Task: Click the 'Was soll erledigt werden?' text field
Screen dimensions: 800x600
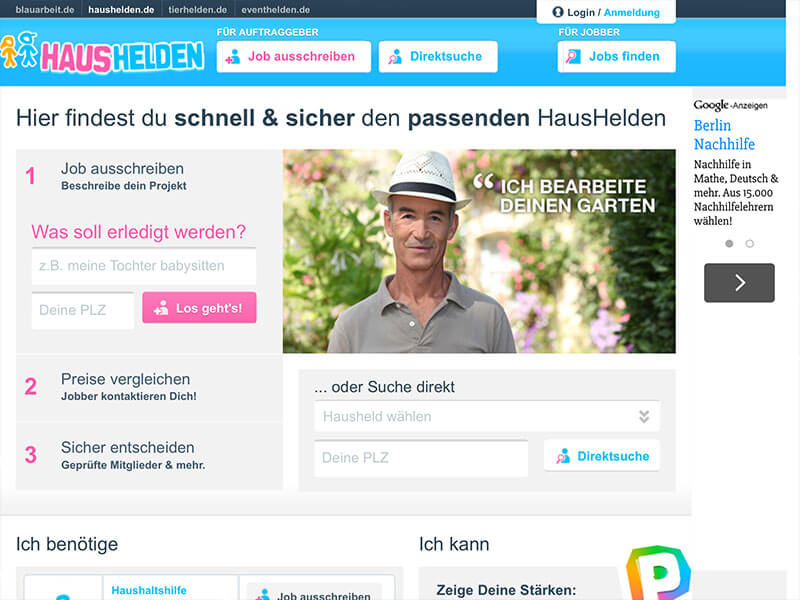Action: tap(144, 266)
